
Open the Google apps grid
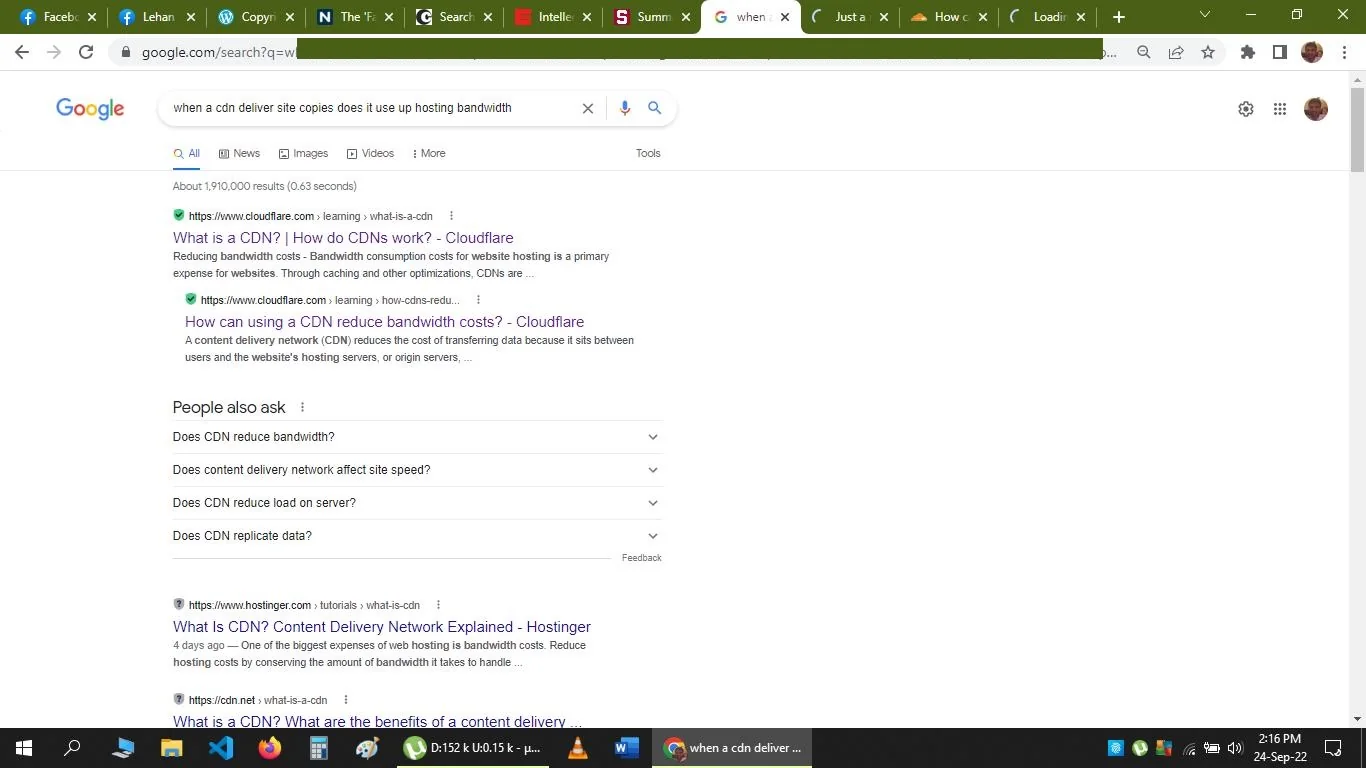(1280, 109)
